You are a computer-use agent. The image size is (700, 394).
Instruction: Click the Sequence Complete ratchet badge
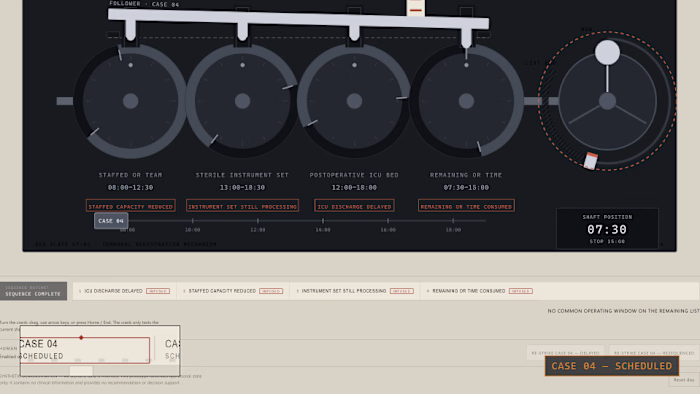[33, 291]
